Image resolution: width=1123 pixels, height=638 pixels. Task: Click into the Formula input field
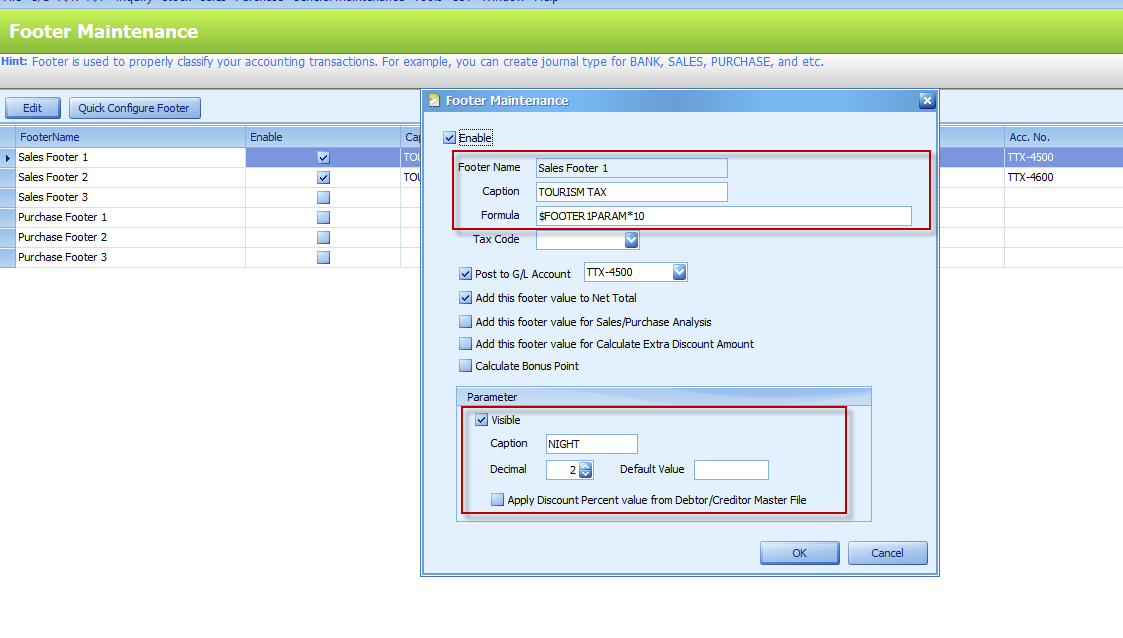coord(723,216)
